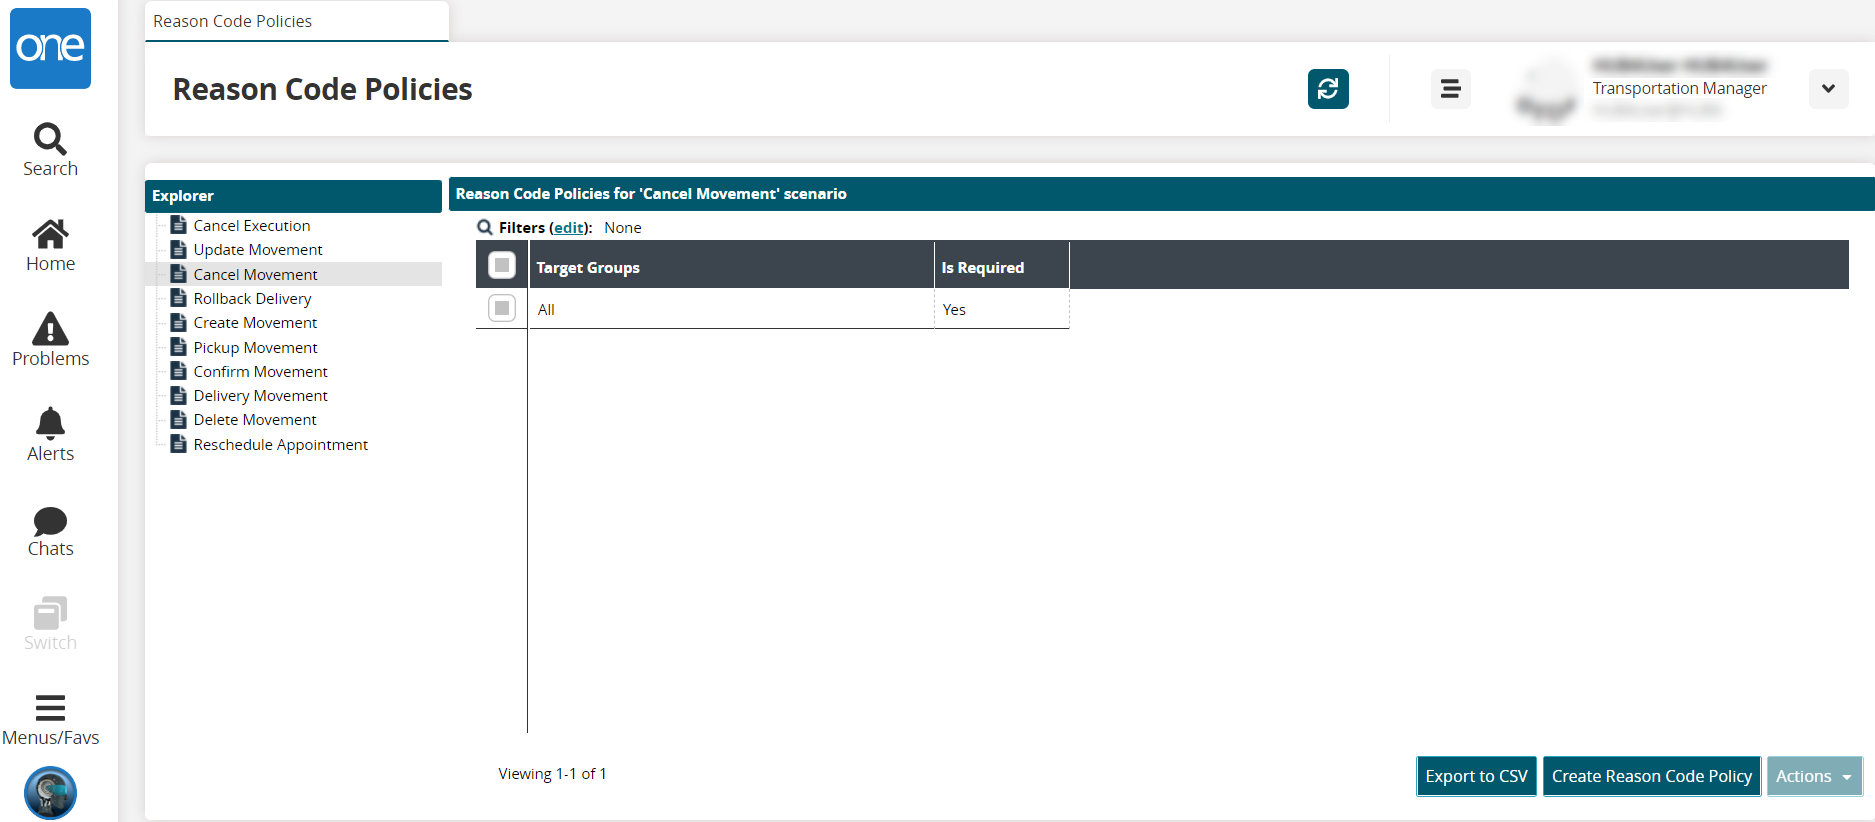
Task: Sort by Is Required column header
Action: [x=1002, y=267]
